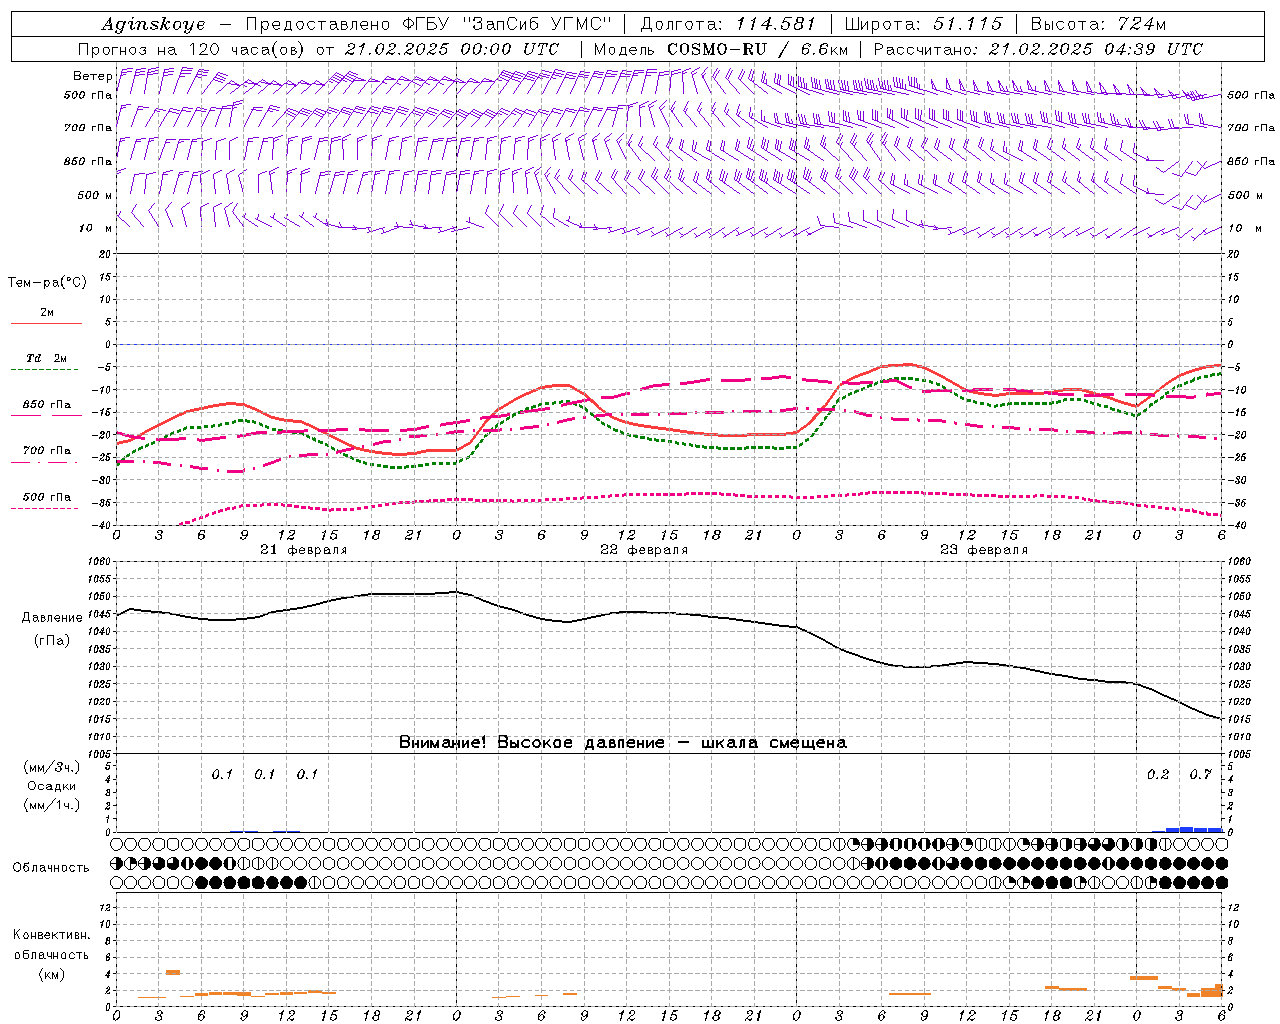Click the longitude value "Долгота: 114.581"
Screen dimensions: 1280x1024
(x=728, y=24)
